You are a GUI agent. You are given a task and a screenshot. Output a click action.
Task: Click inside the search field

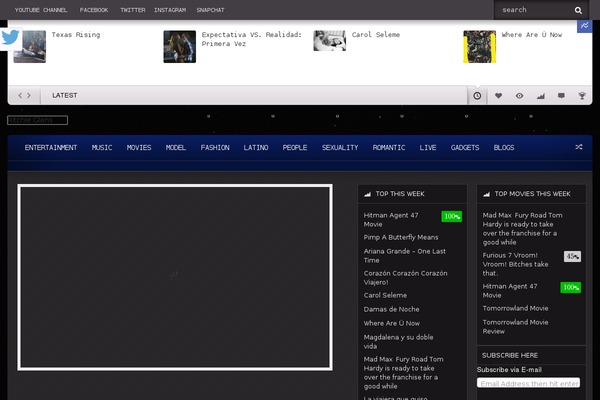pos(534,10)
